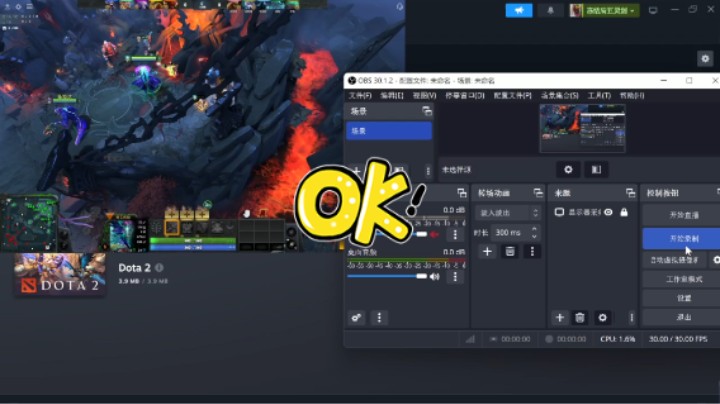The height and width of the screenshot is (404, 720).
Task: Click the Dota 2 game cover thumbnail
Action: (x=60, y=274)
